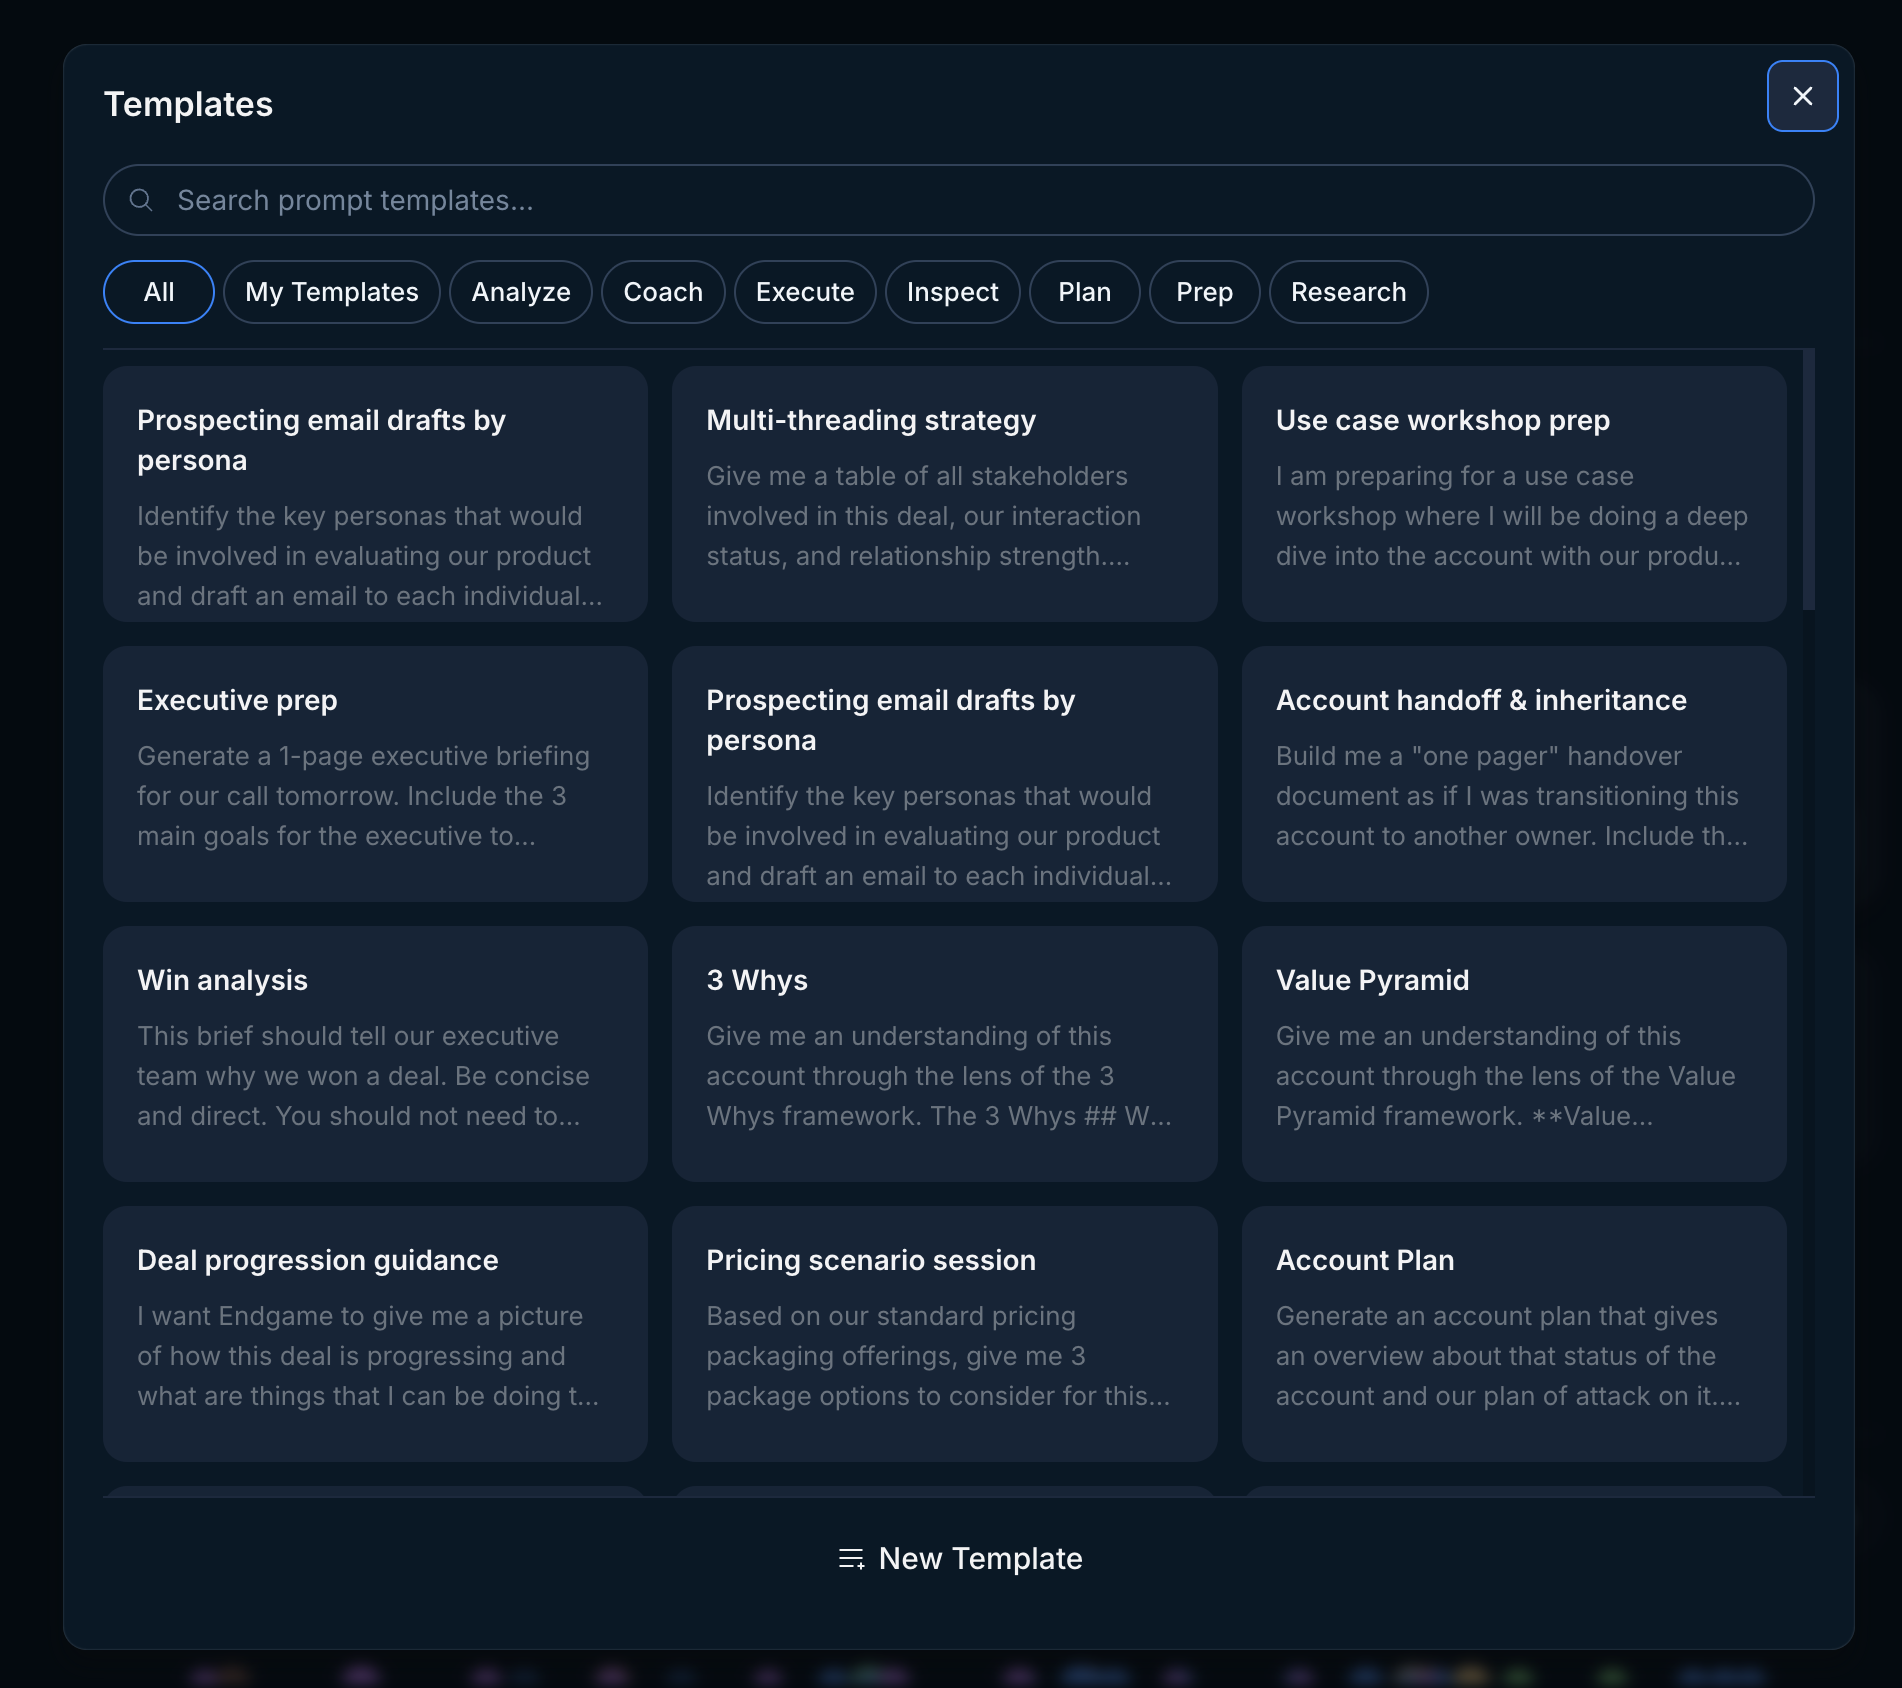Click the template list vertical scrollbar
The width and height of the screenshot is (1902, 1688).
click(x=1808, y=480)
